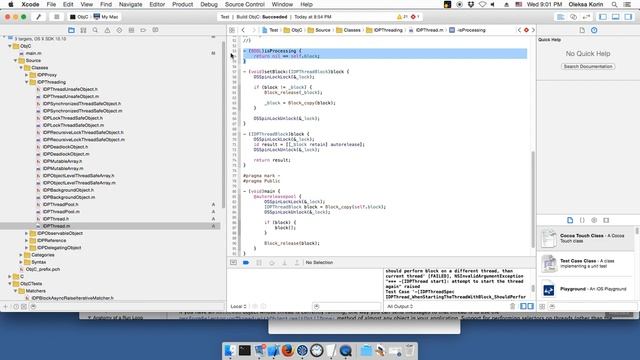The height and width of the screenshot is (360, 640).
Task: Jump to next issue arrow in jump bar
Action: [x=533, y=30]
